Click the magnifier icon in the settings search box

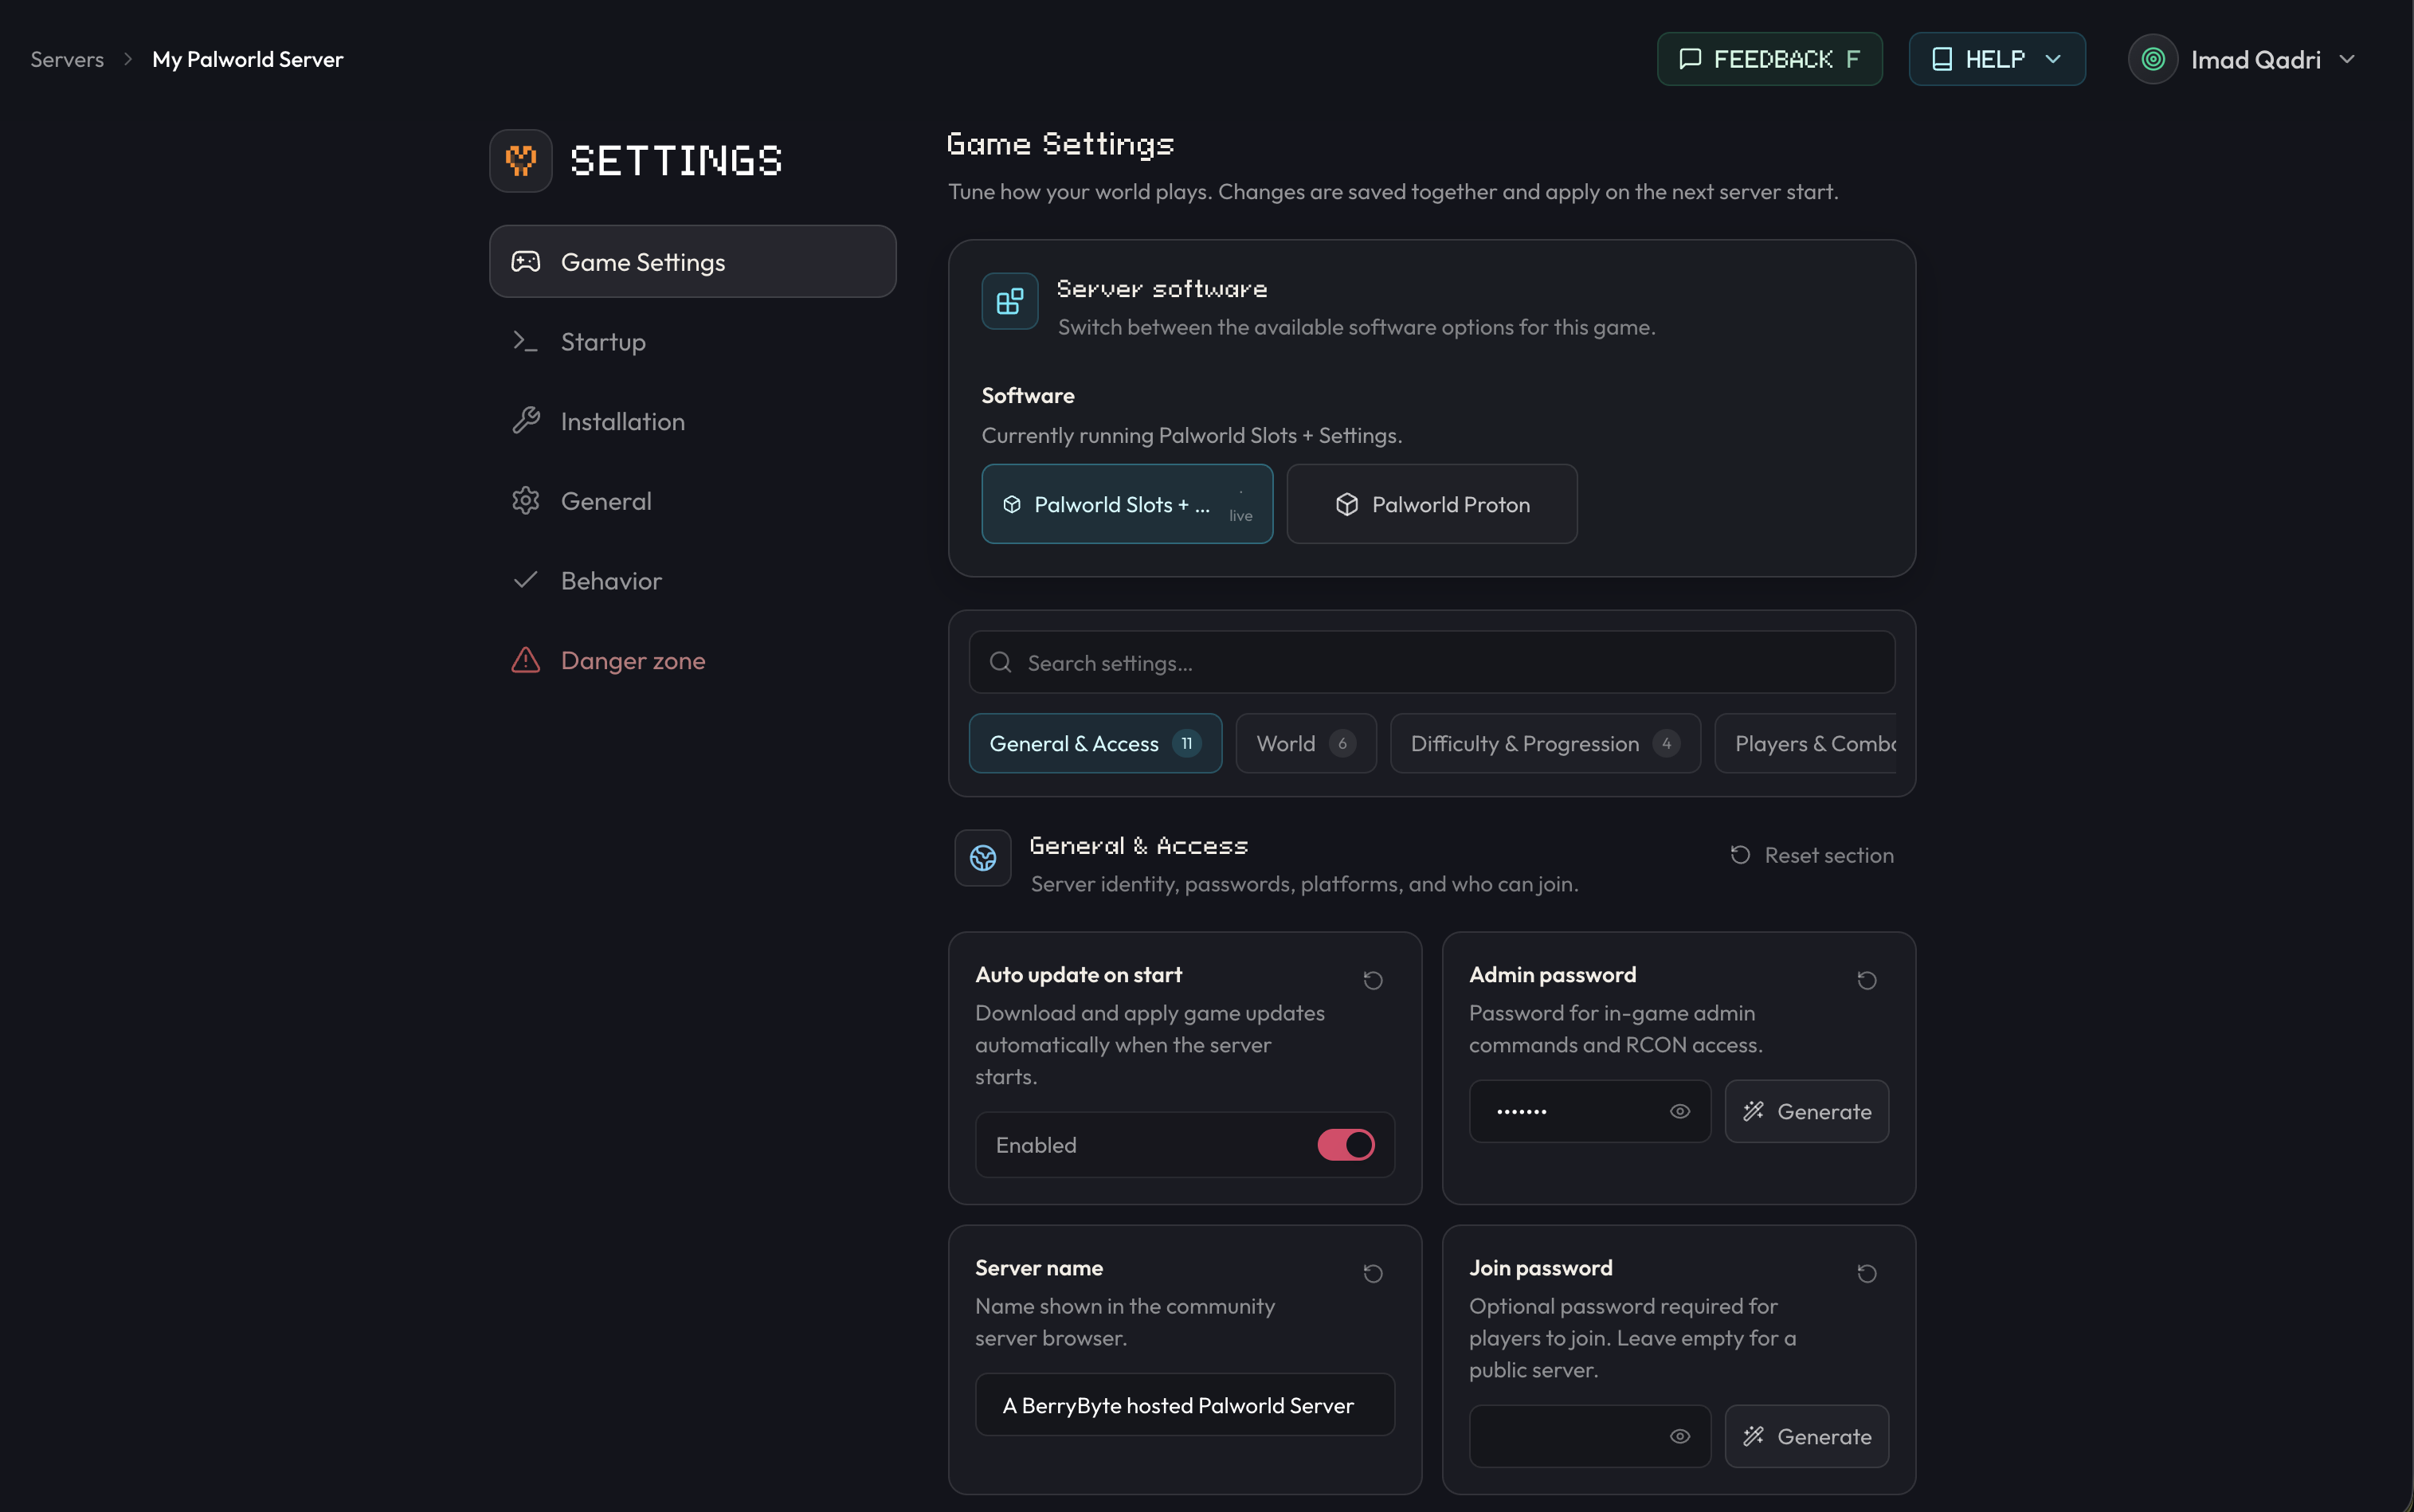(x=1000, y=662)
